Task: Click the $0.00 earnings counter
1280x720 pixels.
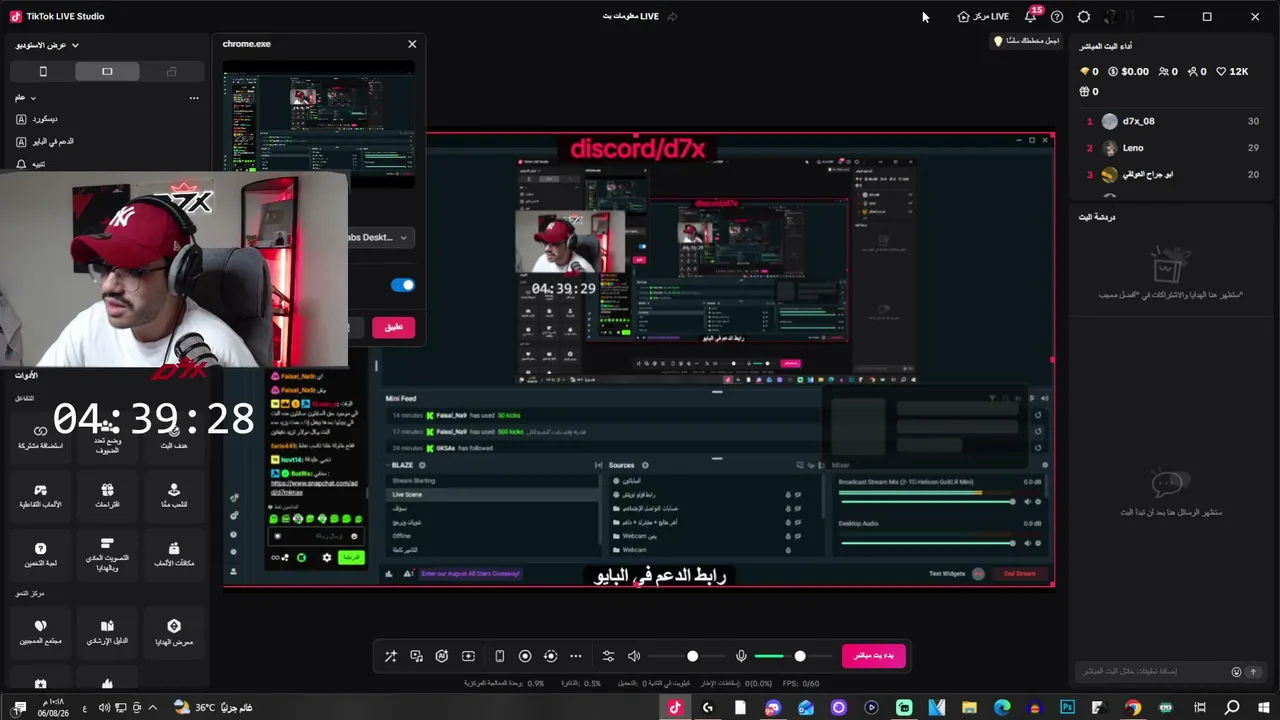Action: pos(1128,72)
